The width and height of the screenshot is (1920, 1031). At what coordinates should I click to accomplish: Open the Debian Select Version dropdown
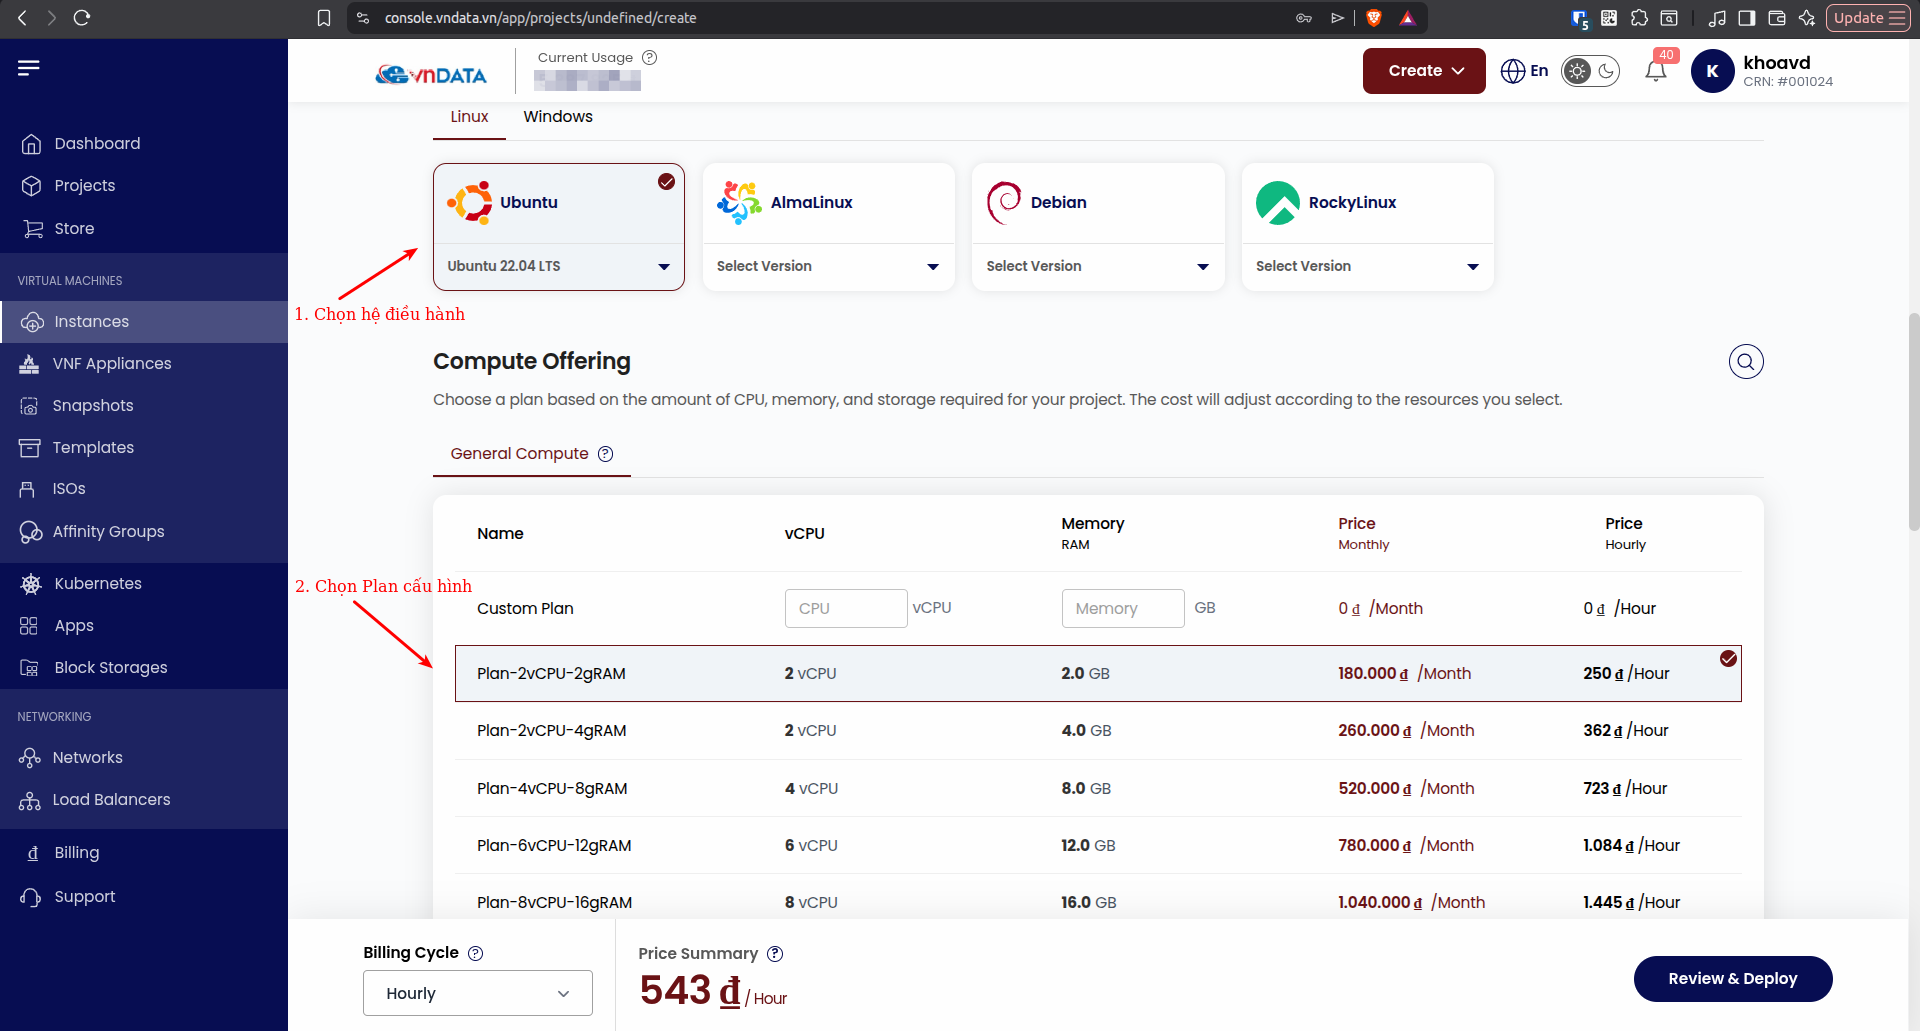tap(1098, 266)
